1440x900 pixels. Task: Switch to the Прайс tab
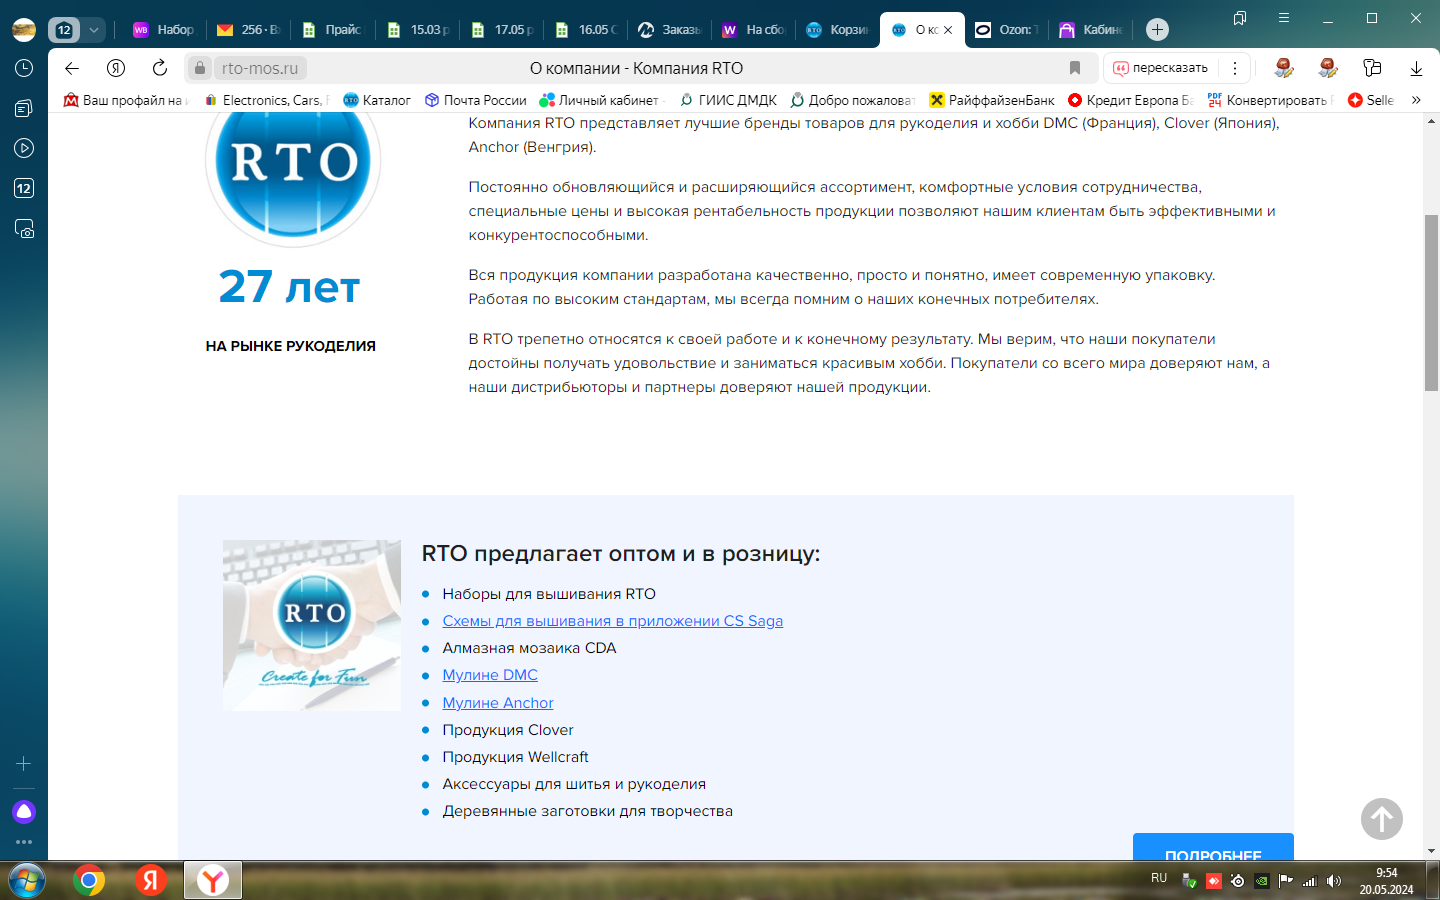pos(332,29)
